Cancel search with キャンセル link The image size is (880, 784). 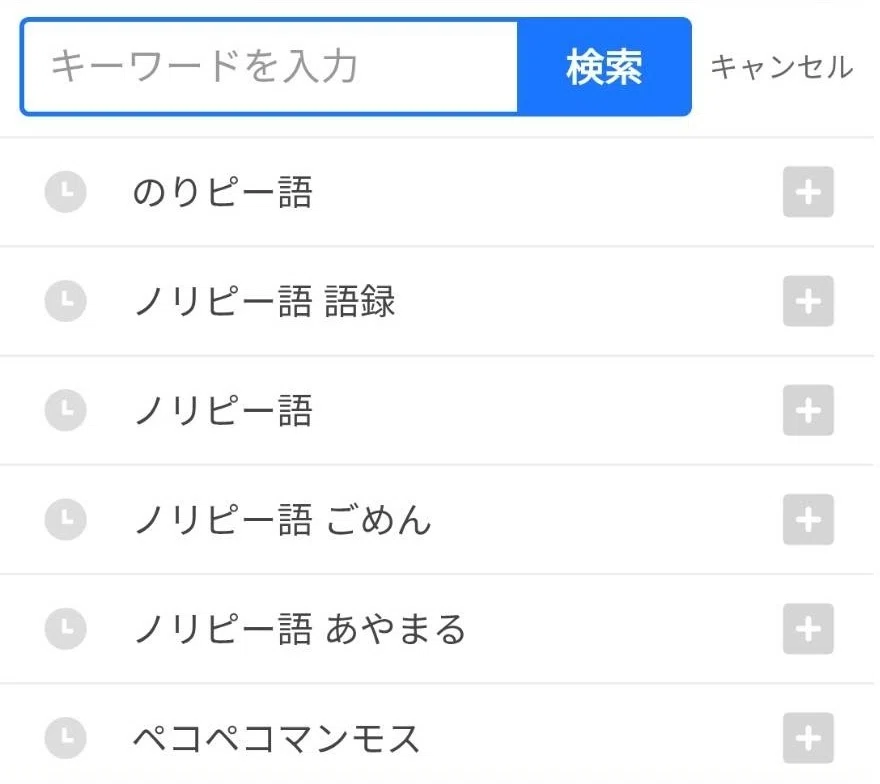[782, 67]
